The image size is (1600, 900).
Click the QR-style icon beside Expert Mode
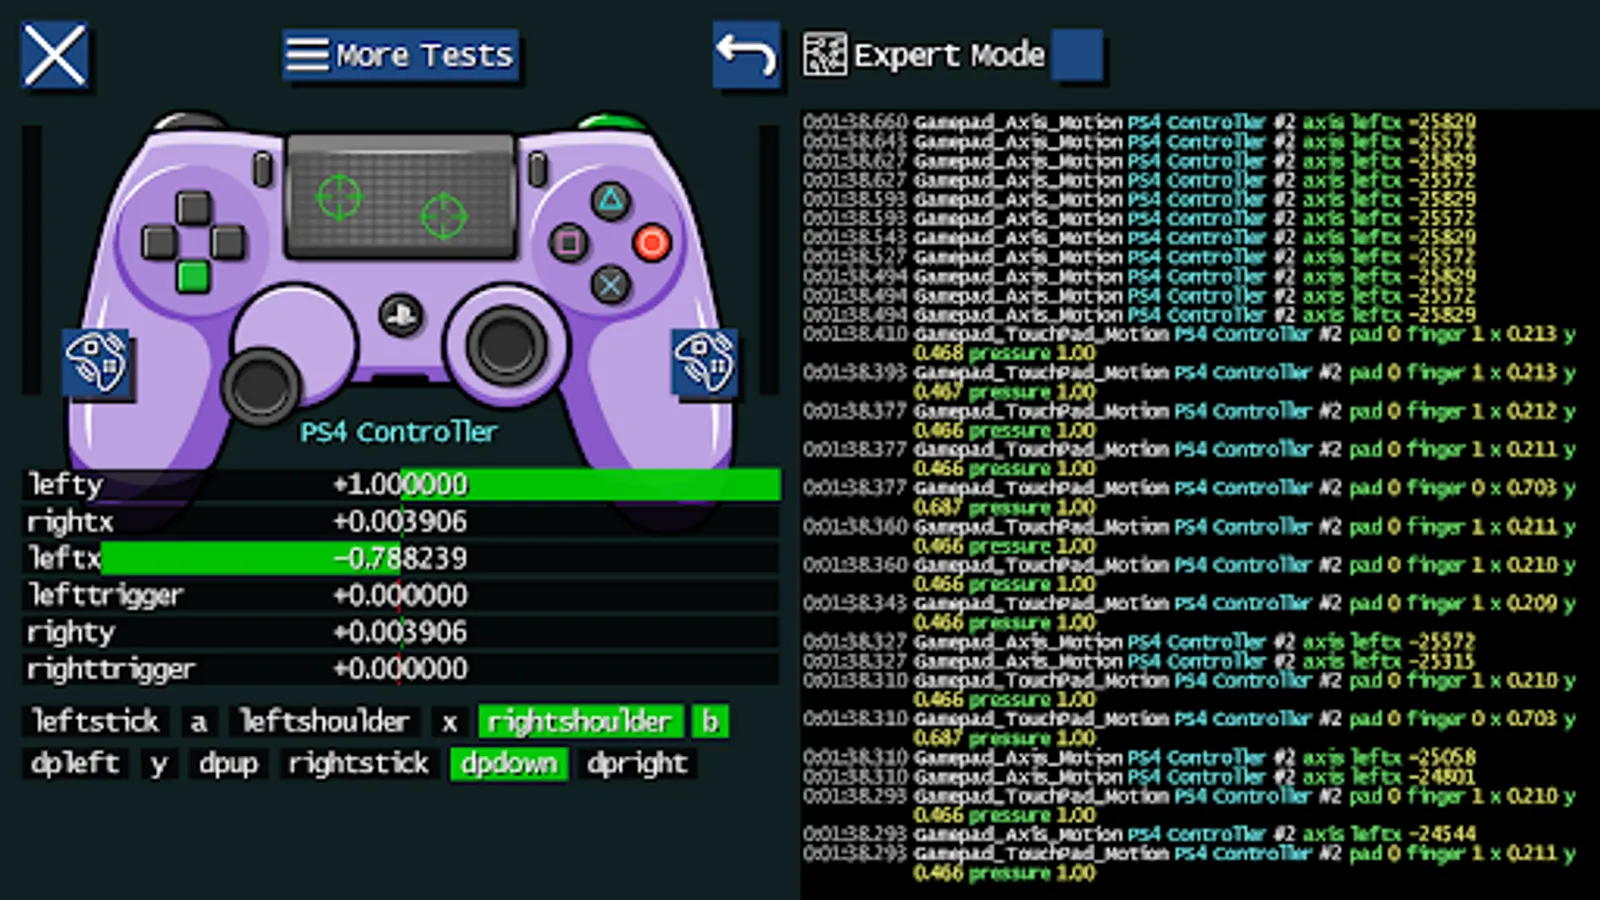[824, 55]
